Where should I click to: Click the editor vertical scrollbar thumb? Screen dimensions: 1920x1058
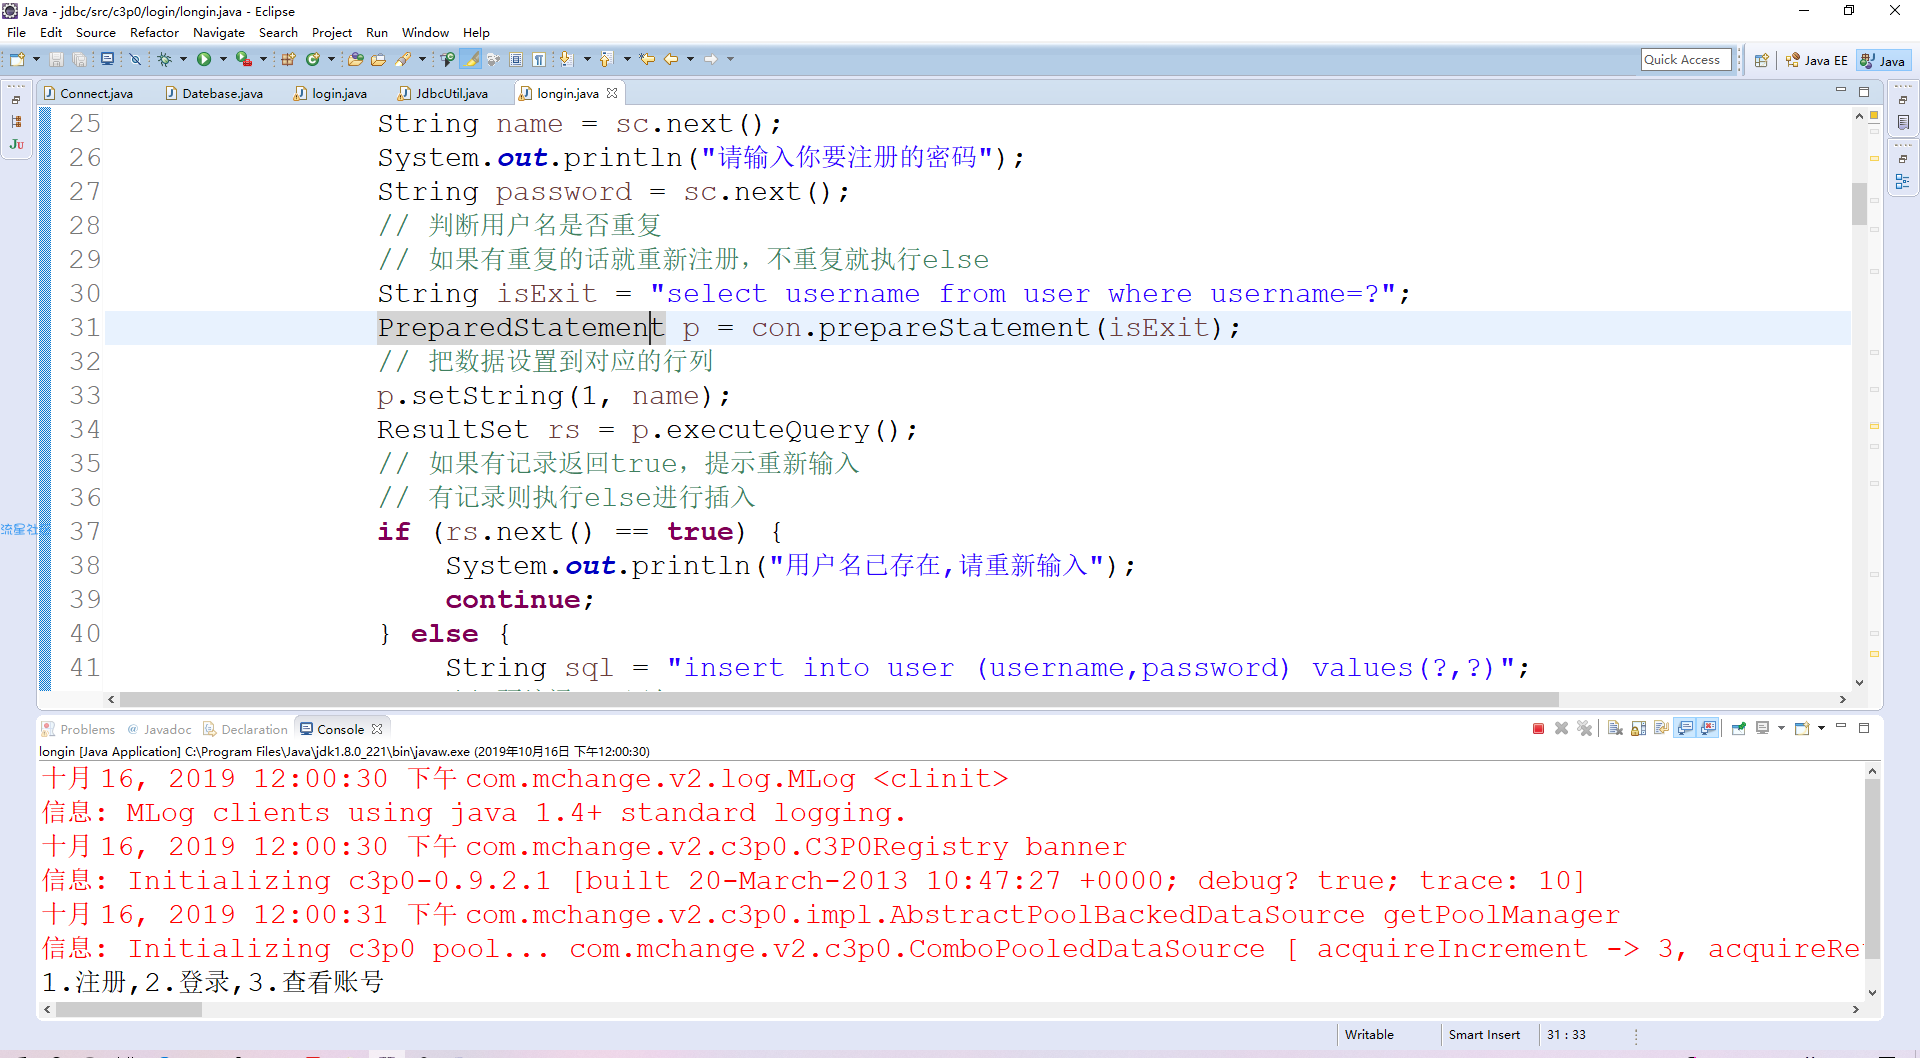[1859, 204]
